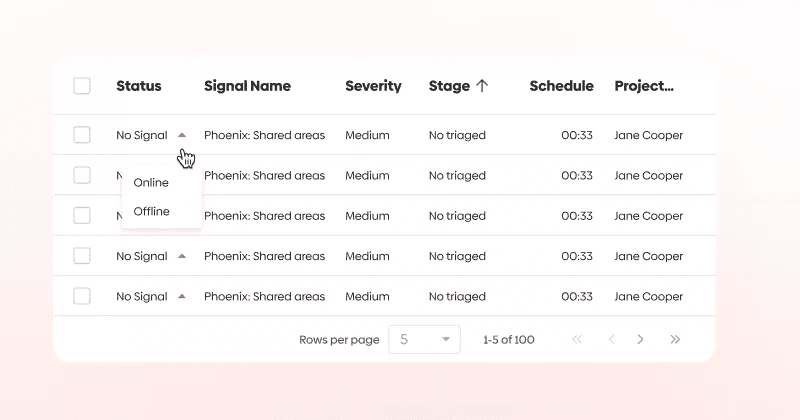800x420 pixels.
Task: Open status caret in last row
Action: click(182, 297)
